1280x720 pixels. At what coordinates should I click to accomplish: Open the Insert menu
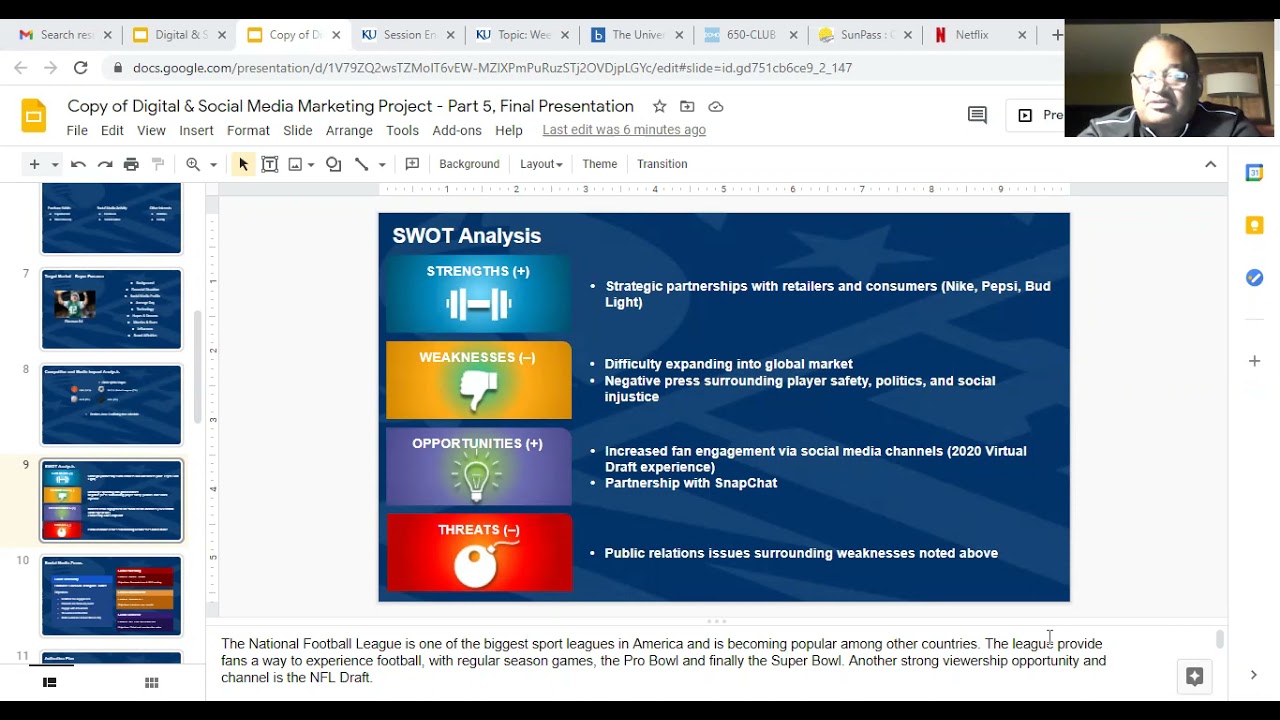[196, 130]
